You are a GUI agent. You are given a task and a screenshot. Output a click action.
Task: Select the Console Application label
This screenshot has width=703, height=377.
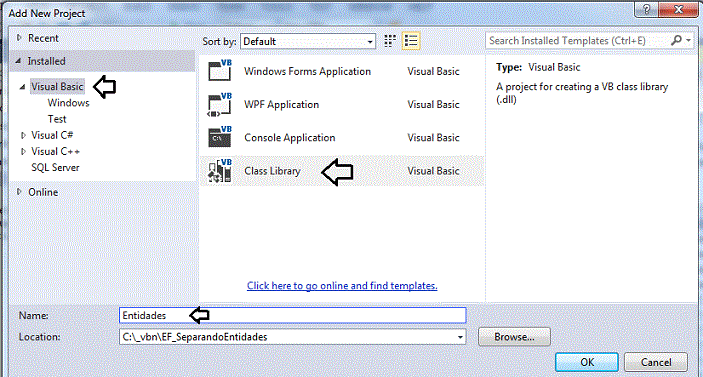290,138
